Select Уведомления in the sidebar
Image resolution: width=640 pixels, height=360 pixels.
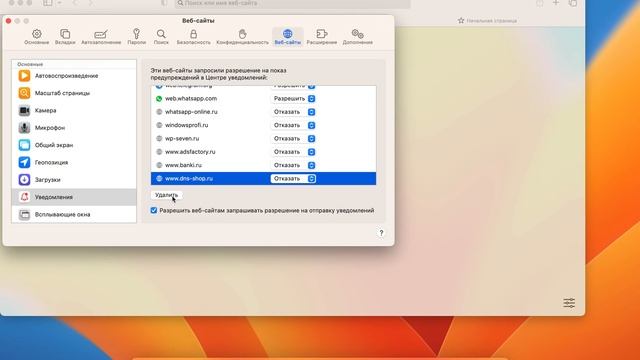pyautogui.click(x=74, y=197)
